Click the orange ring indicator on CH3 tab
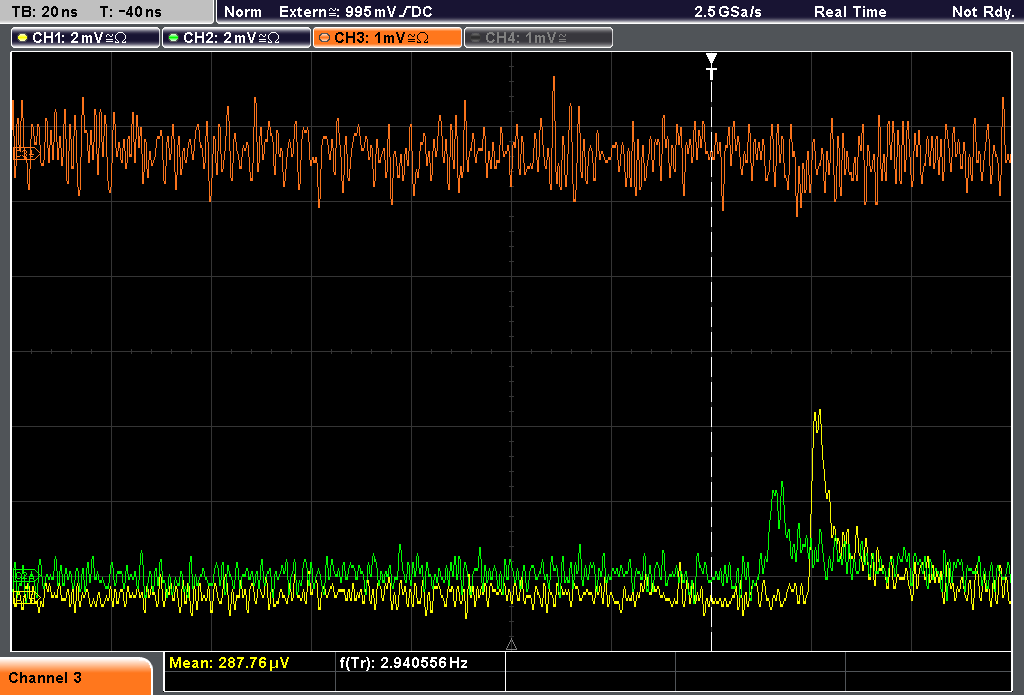 (325, 38)
